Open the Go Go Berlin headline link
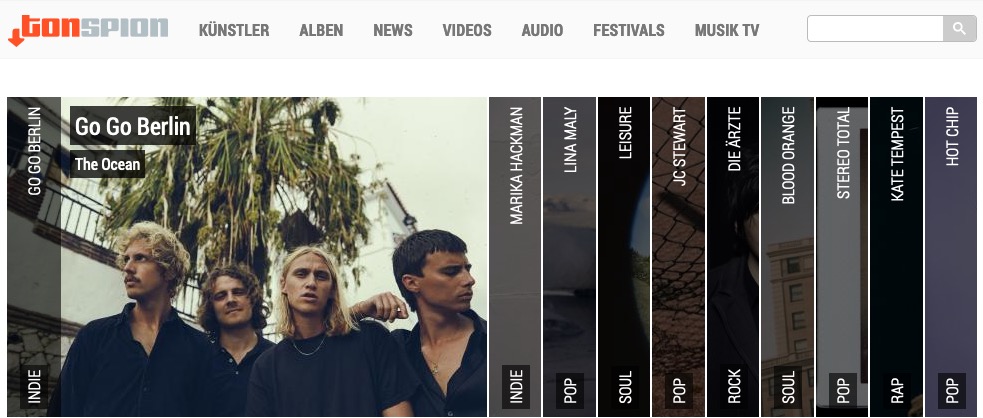 [132, 126]
